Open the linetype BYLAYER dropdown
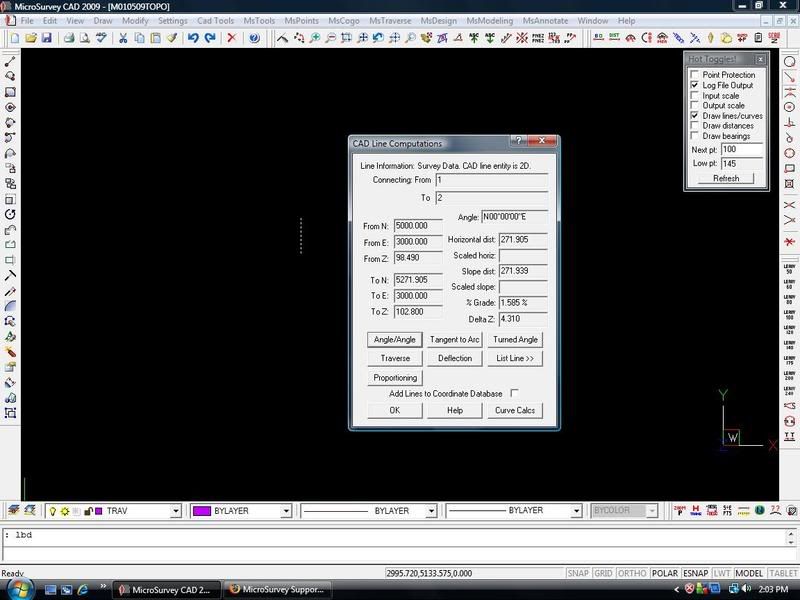Screen dimensions: 800x600 click(x=431, y=511)
